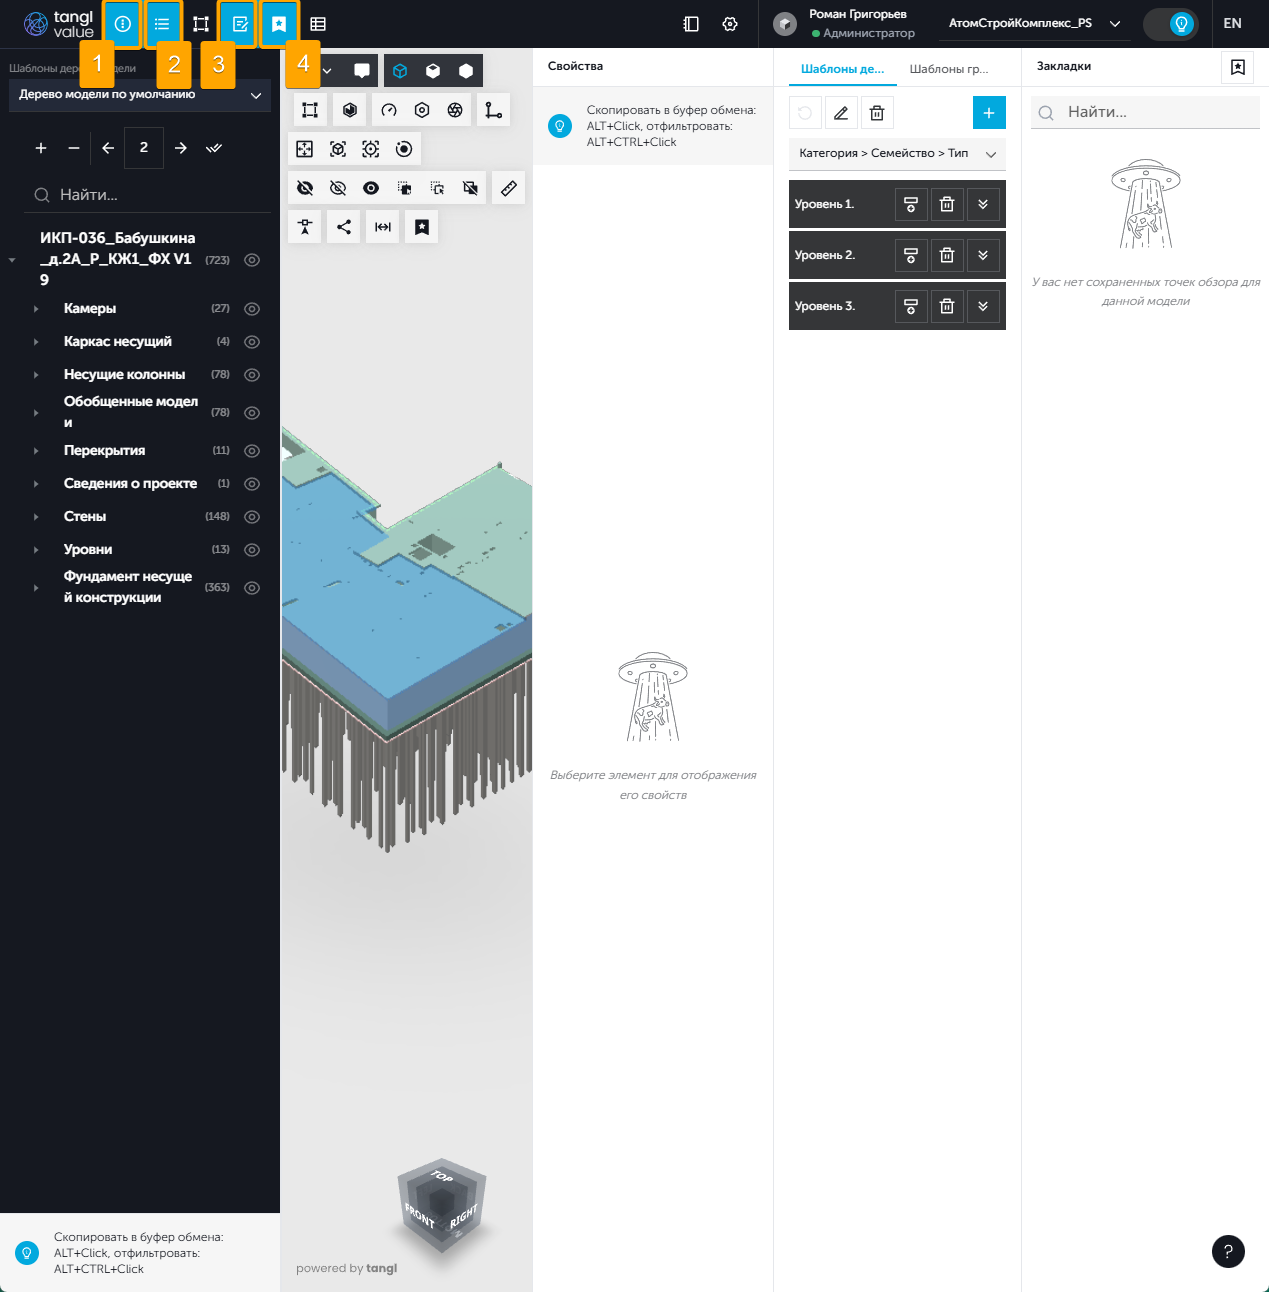Toggle the lightbulb hints switch in header
The height and width of the screenshot is (1292, 1269).
[x=1172, y=24]
